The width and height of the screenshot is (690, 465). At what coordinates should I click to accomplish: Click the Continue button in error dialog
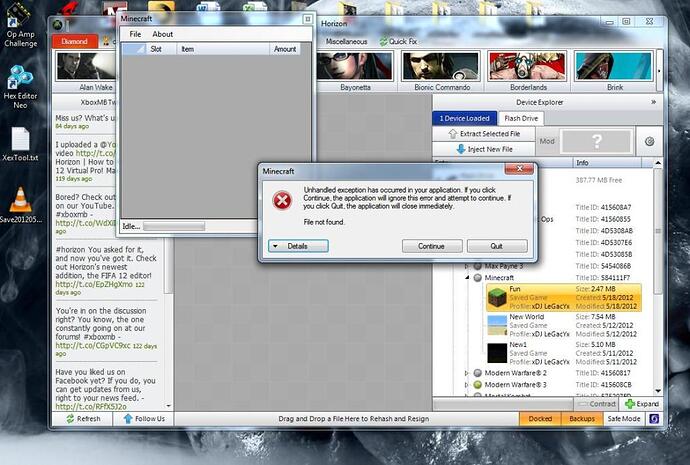[431, 246]
